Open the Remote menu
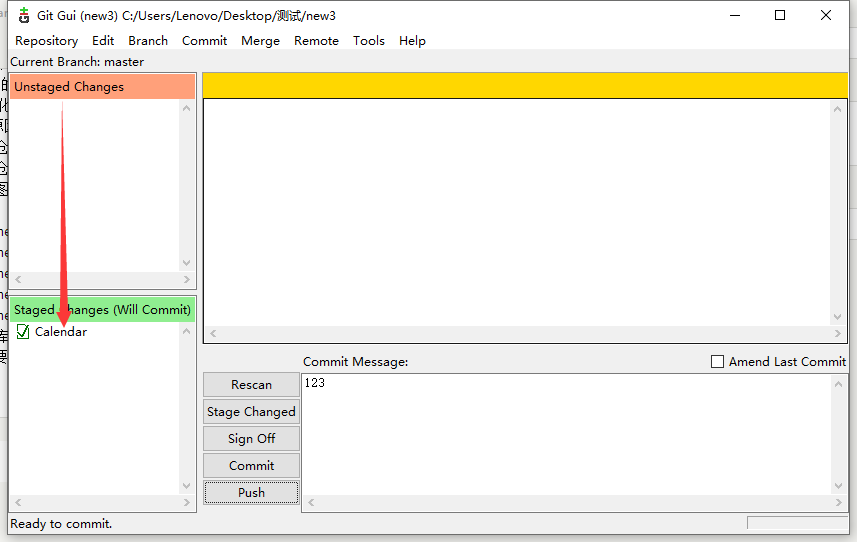 [316, 41]
